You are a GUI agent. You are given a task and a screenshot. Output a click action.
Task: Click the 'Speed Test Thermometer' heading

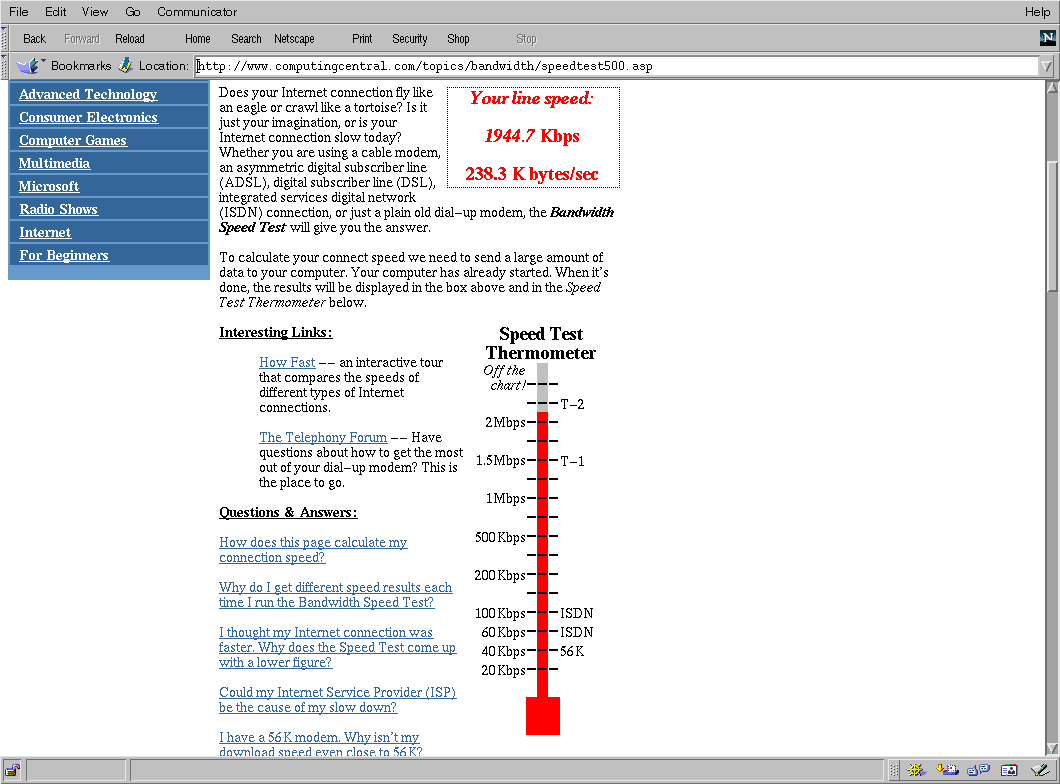(541, 343)
